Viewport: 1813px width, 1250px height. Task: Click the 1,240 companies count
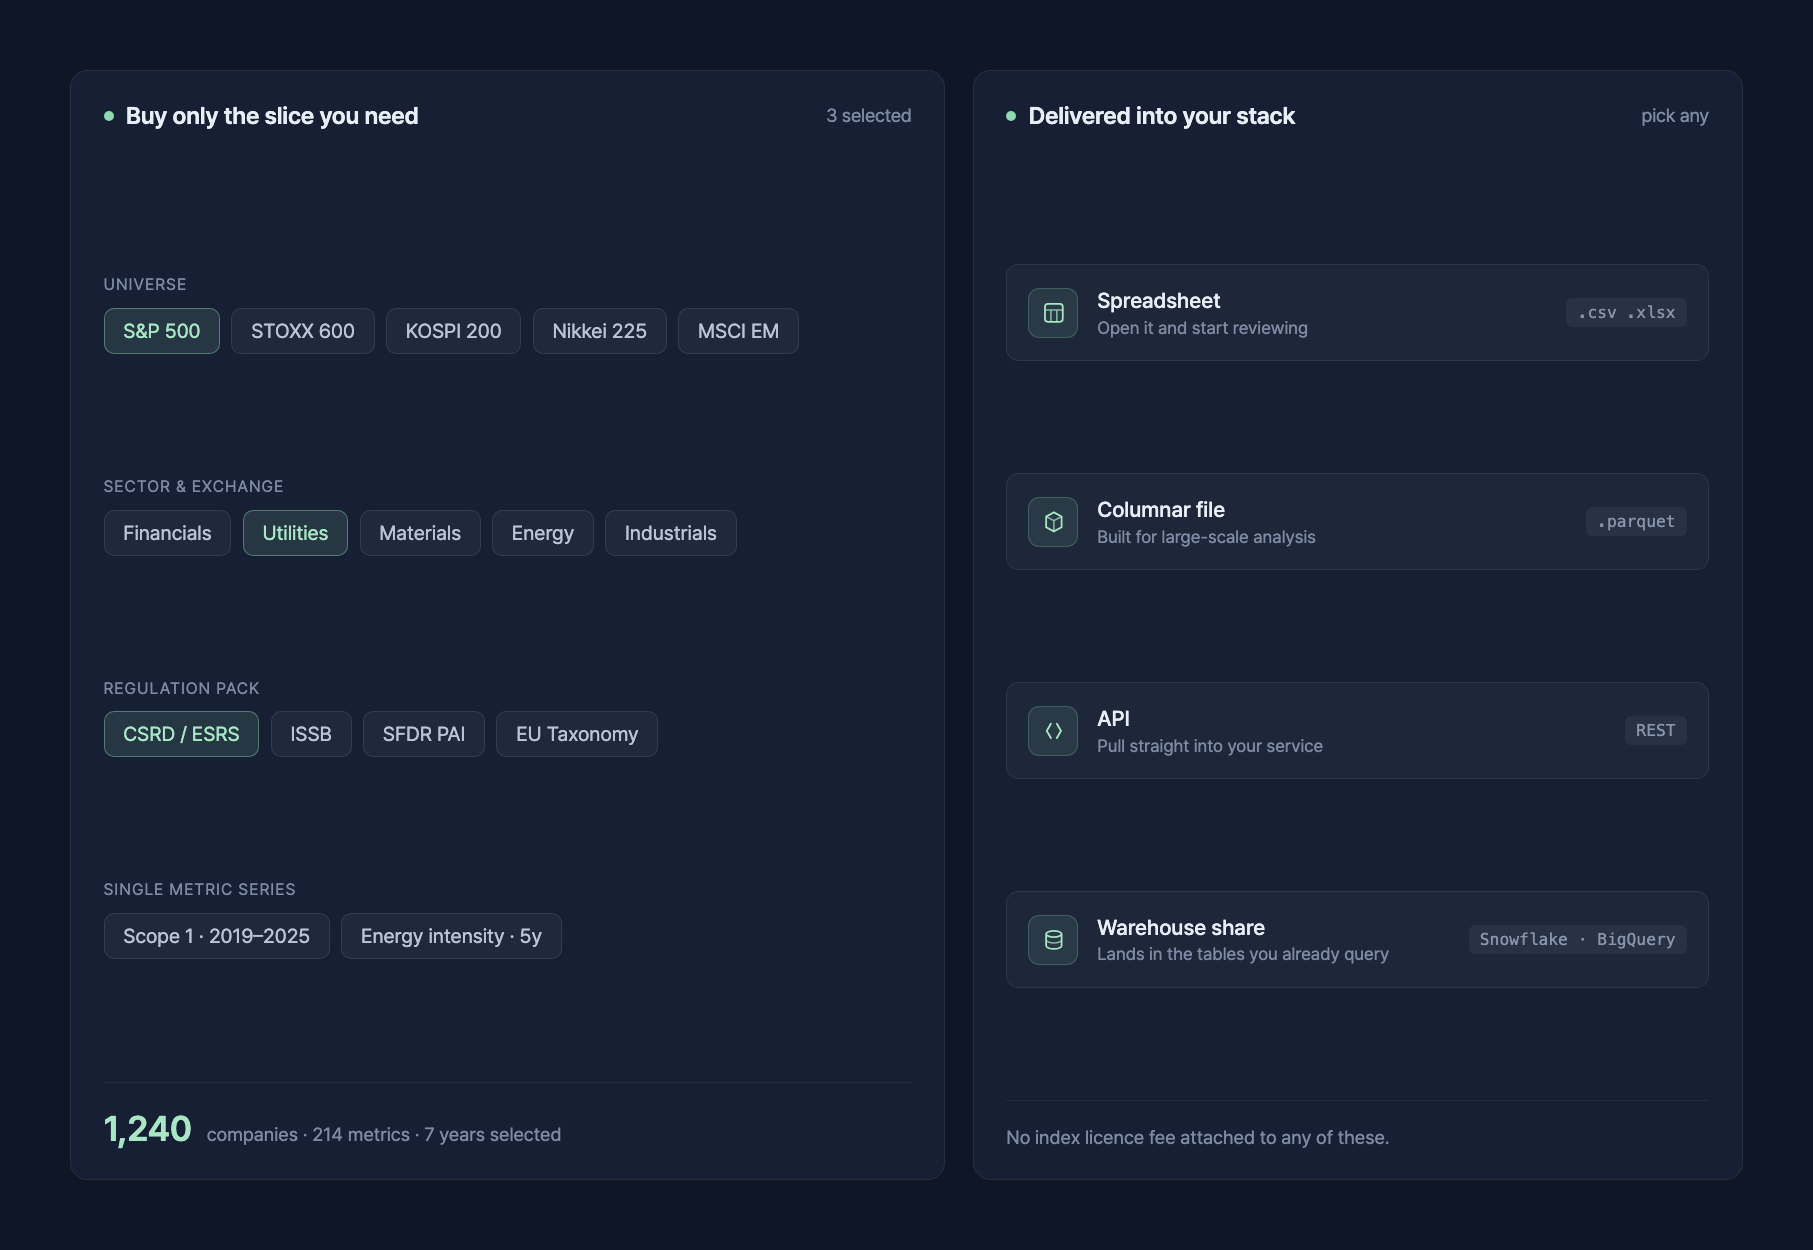click(148, 1129)
